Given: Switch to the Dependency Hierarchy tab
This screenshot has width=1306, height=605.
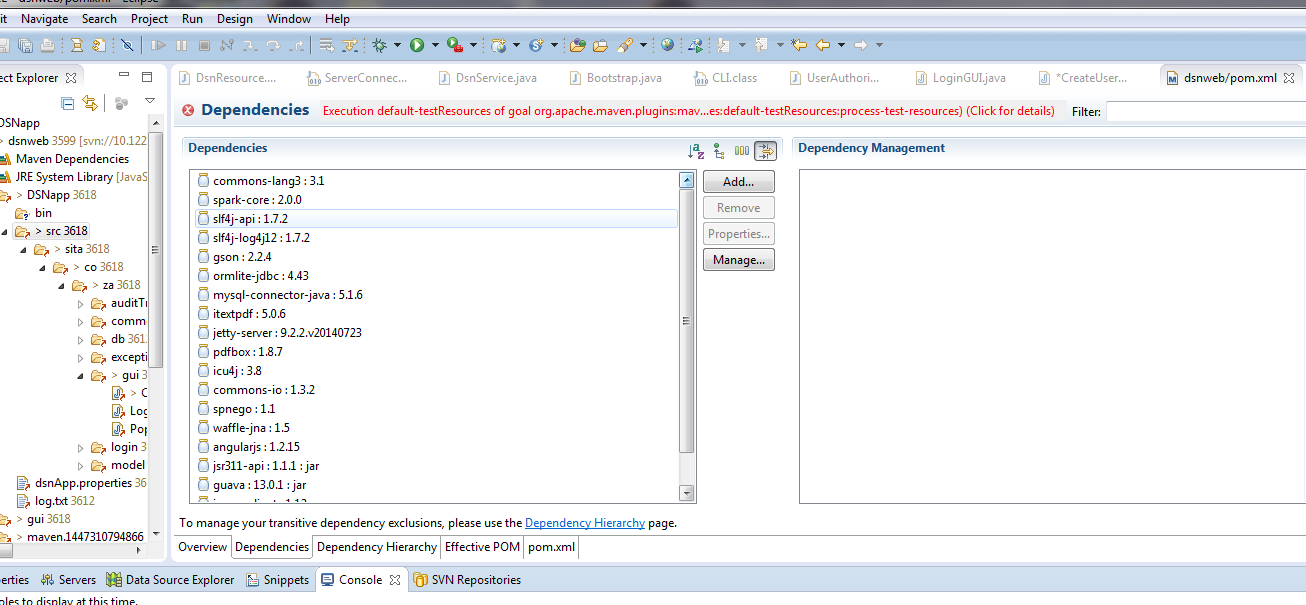Looking at the screenshot, I should coord(377,547).
